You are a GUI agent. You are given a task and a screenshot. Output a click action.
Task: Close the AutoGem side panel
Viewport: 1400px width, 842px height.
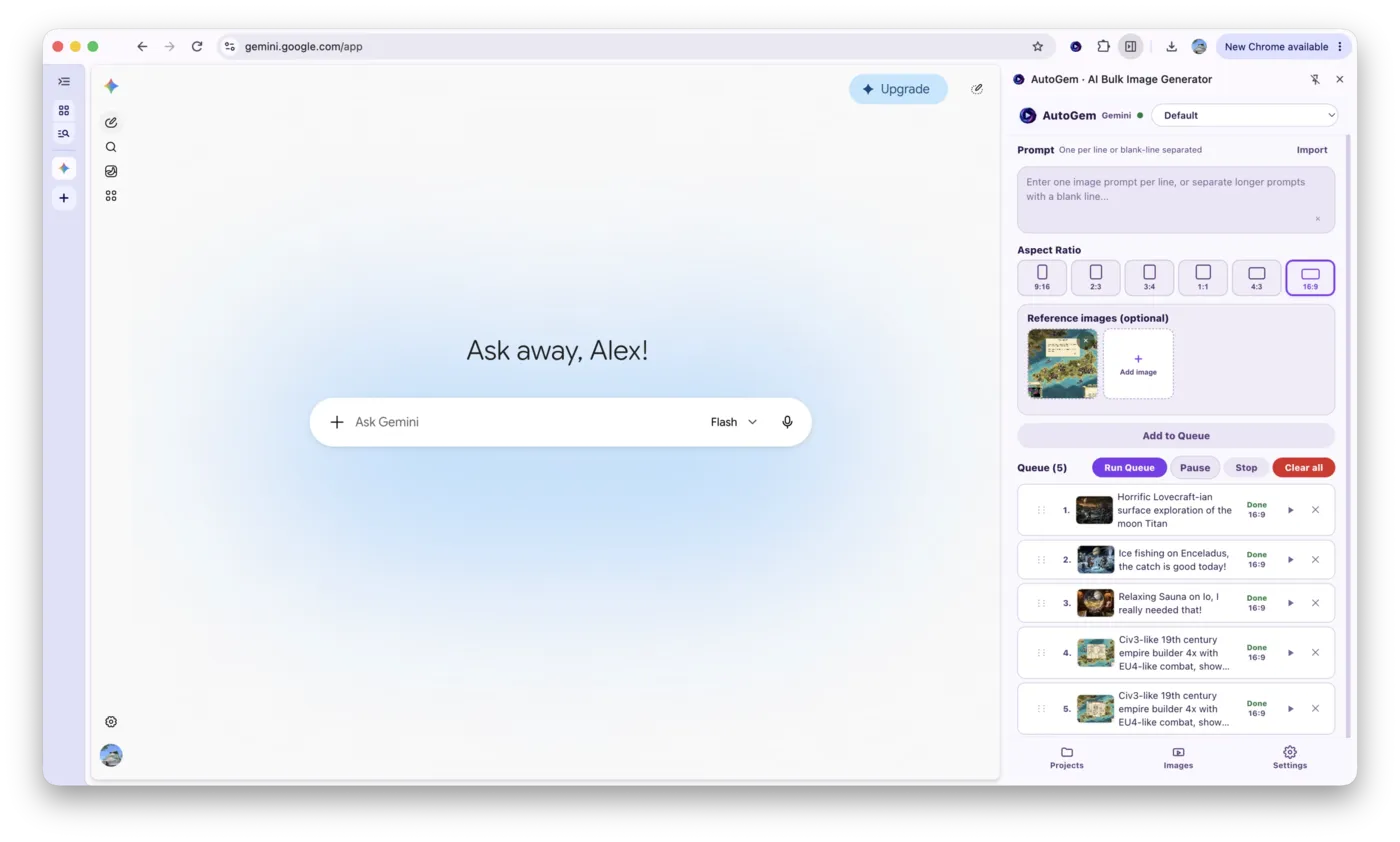(x=1340, y=79)
